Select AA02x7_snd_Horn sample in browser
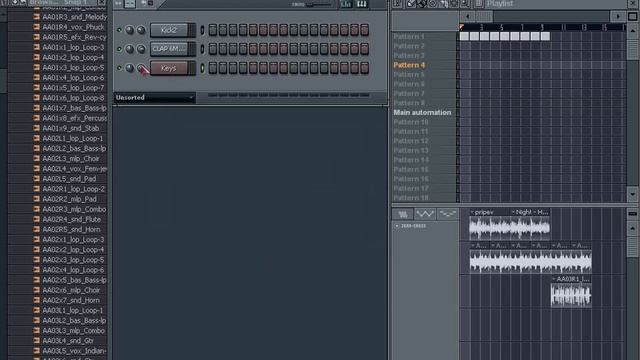This screenshot has height=360, width=640. tap(71, 300)
